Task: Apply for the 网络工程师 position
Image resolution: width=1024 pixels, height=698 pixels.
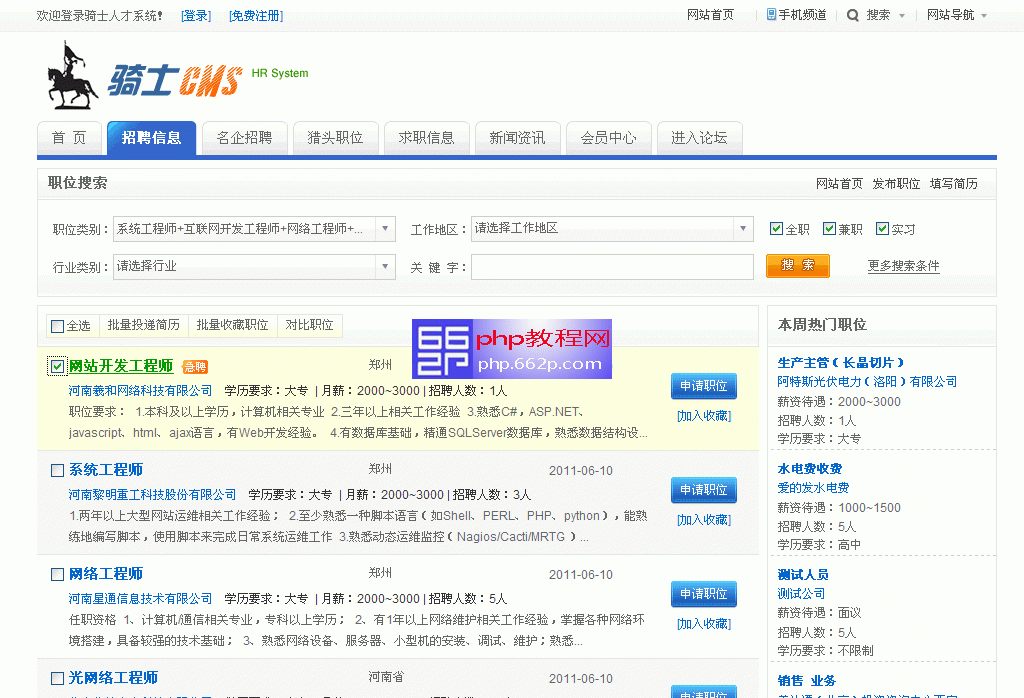Action: coord(704,594)
